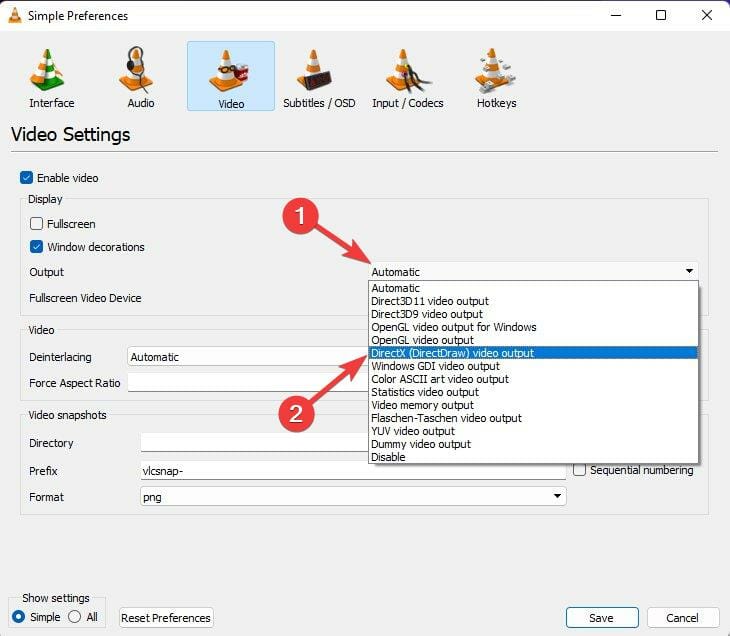Click the Reset Preferences button

166,618
